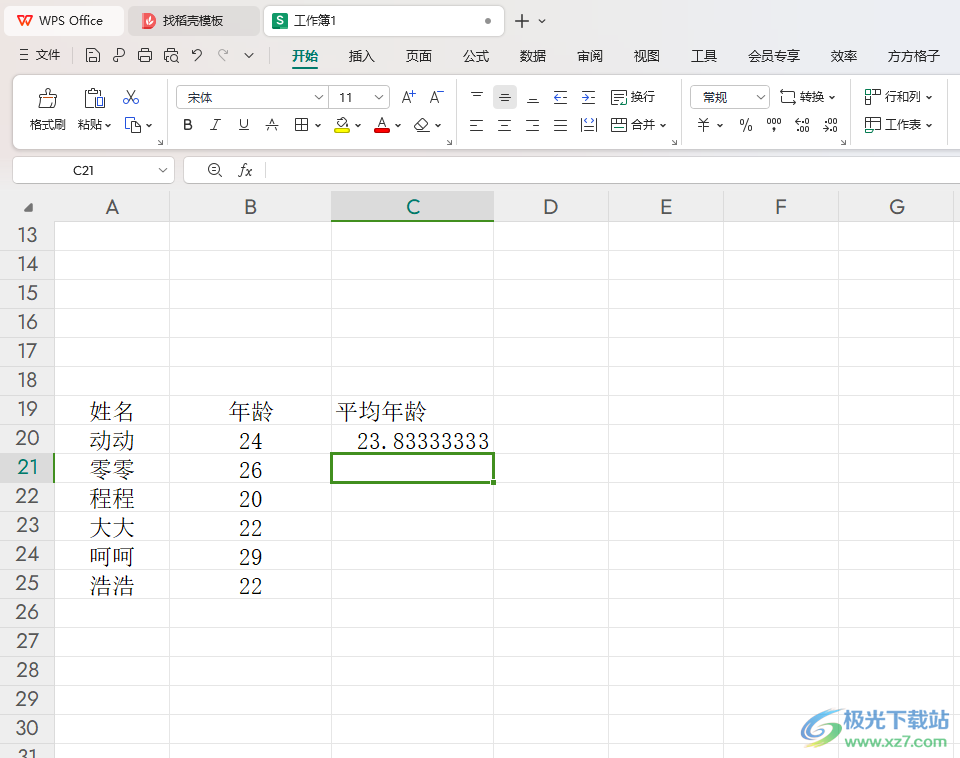Align text right
Screen dimensions: 960x758
click(x=533, y=126)
